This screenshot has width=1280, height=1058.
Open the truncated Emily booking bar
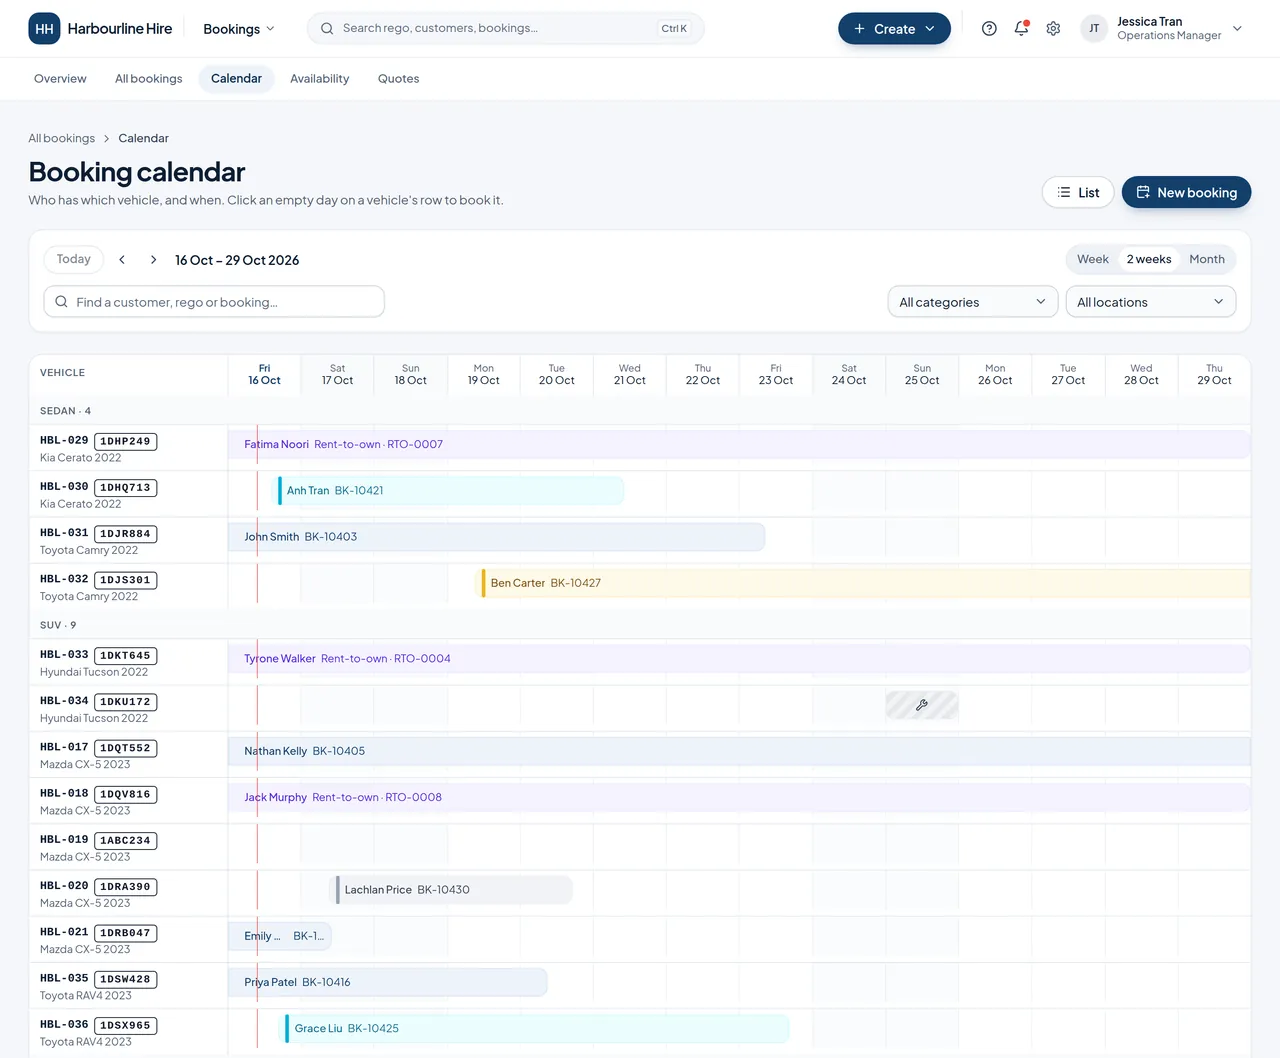280,937
